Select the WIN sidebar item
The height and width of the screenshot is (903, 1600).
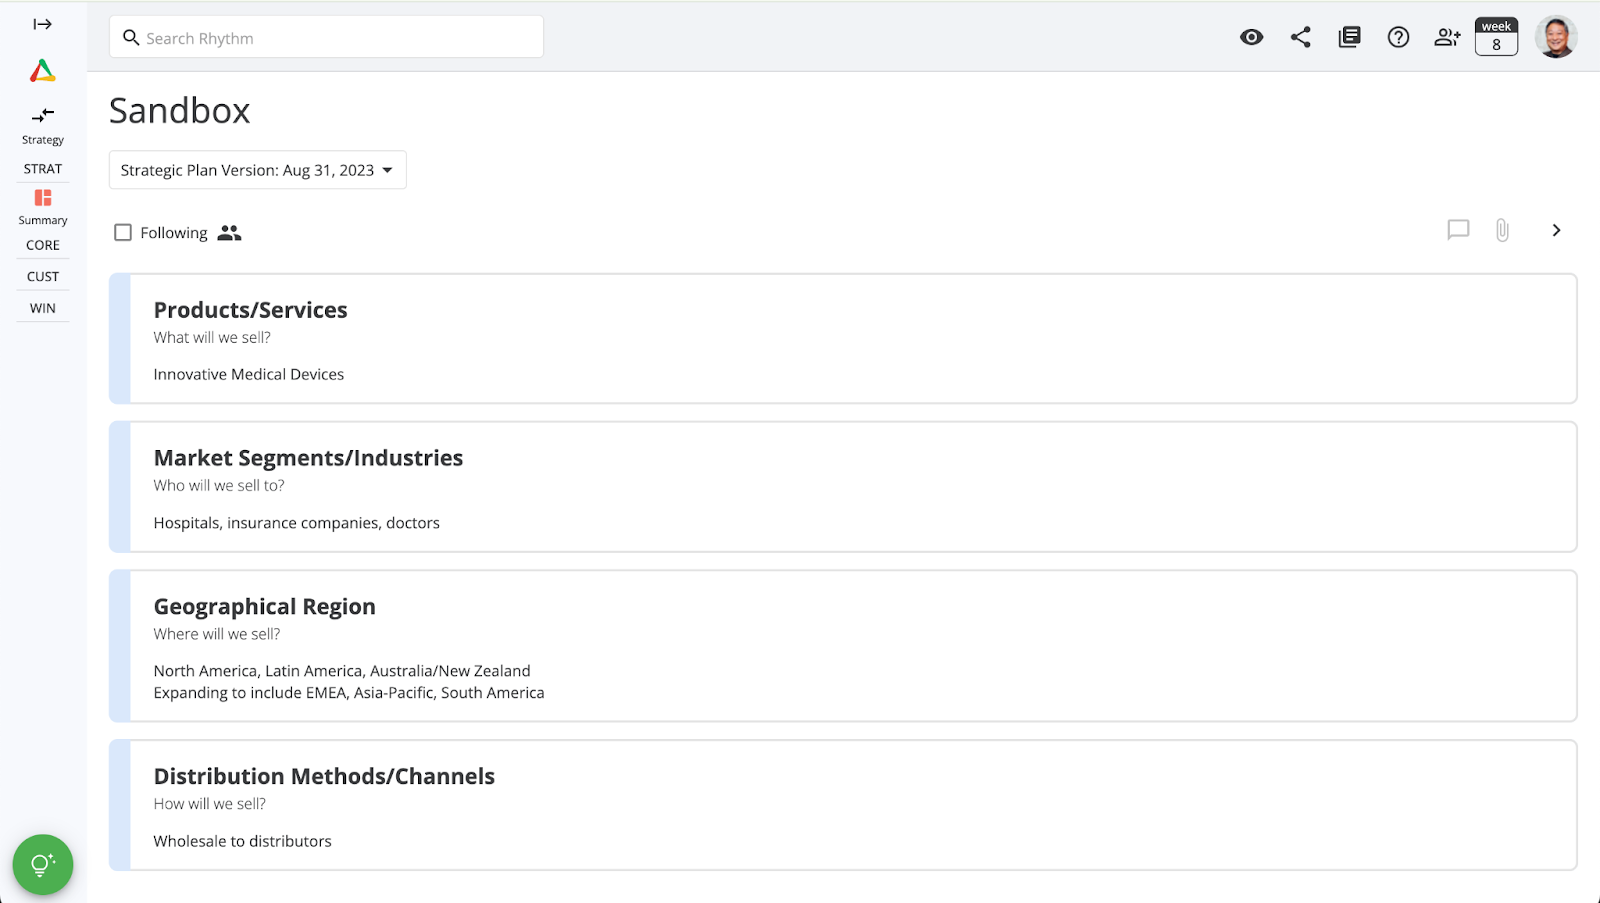point(43,308)
